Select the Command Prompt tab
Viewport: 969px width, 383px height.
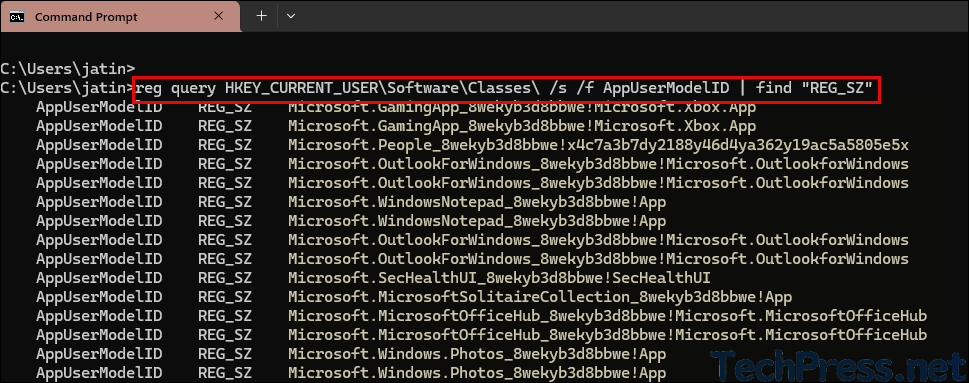120,17
